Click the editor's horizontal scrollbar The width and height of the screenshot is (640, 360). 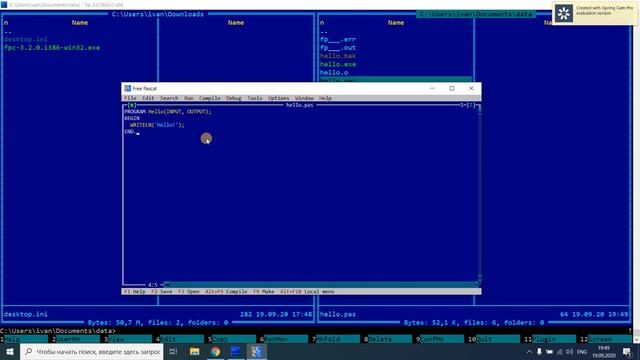320,284
